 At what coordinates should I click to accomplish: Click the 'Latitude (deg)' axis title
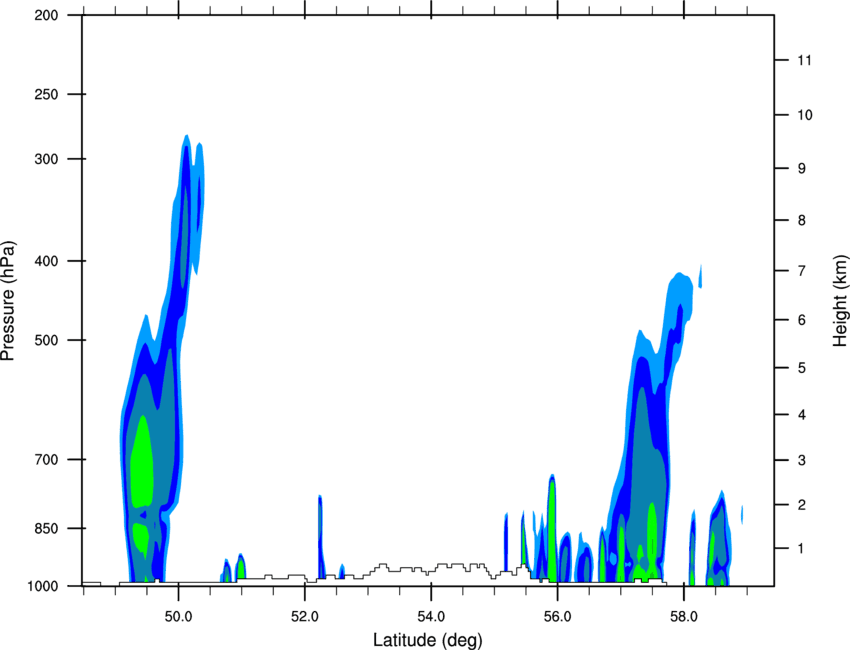tap(428, 640)
